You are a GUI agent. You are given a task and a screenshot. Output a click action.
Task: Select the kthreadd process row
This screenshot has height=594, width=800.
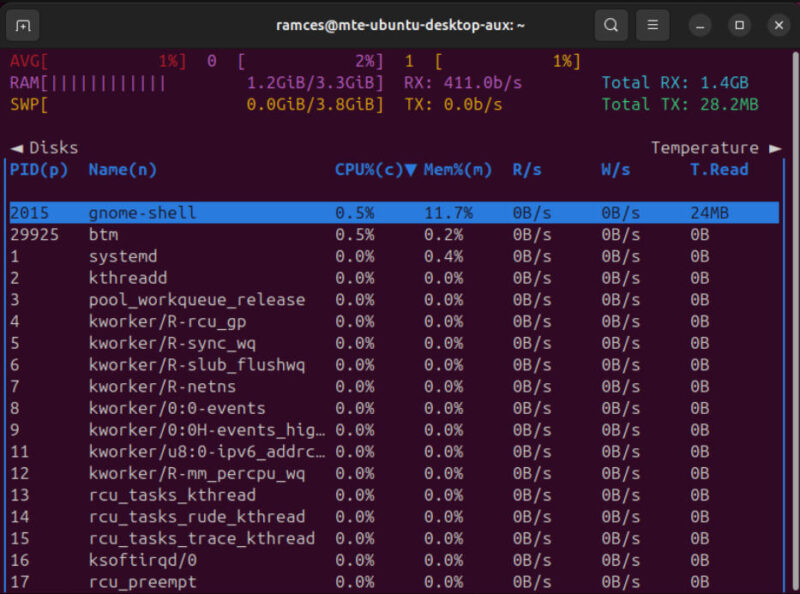[200, 277]
